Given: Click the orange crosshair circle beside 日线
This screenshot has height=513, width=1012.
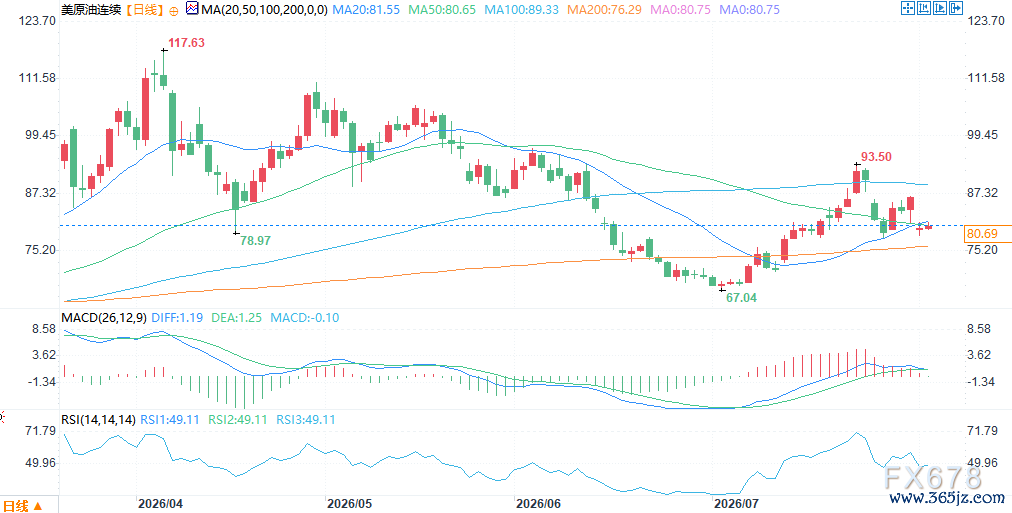Looking at the screenshot, I should [174, 10].
